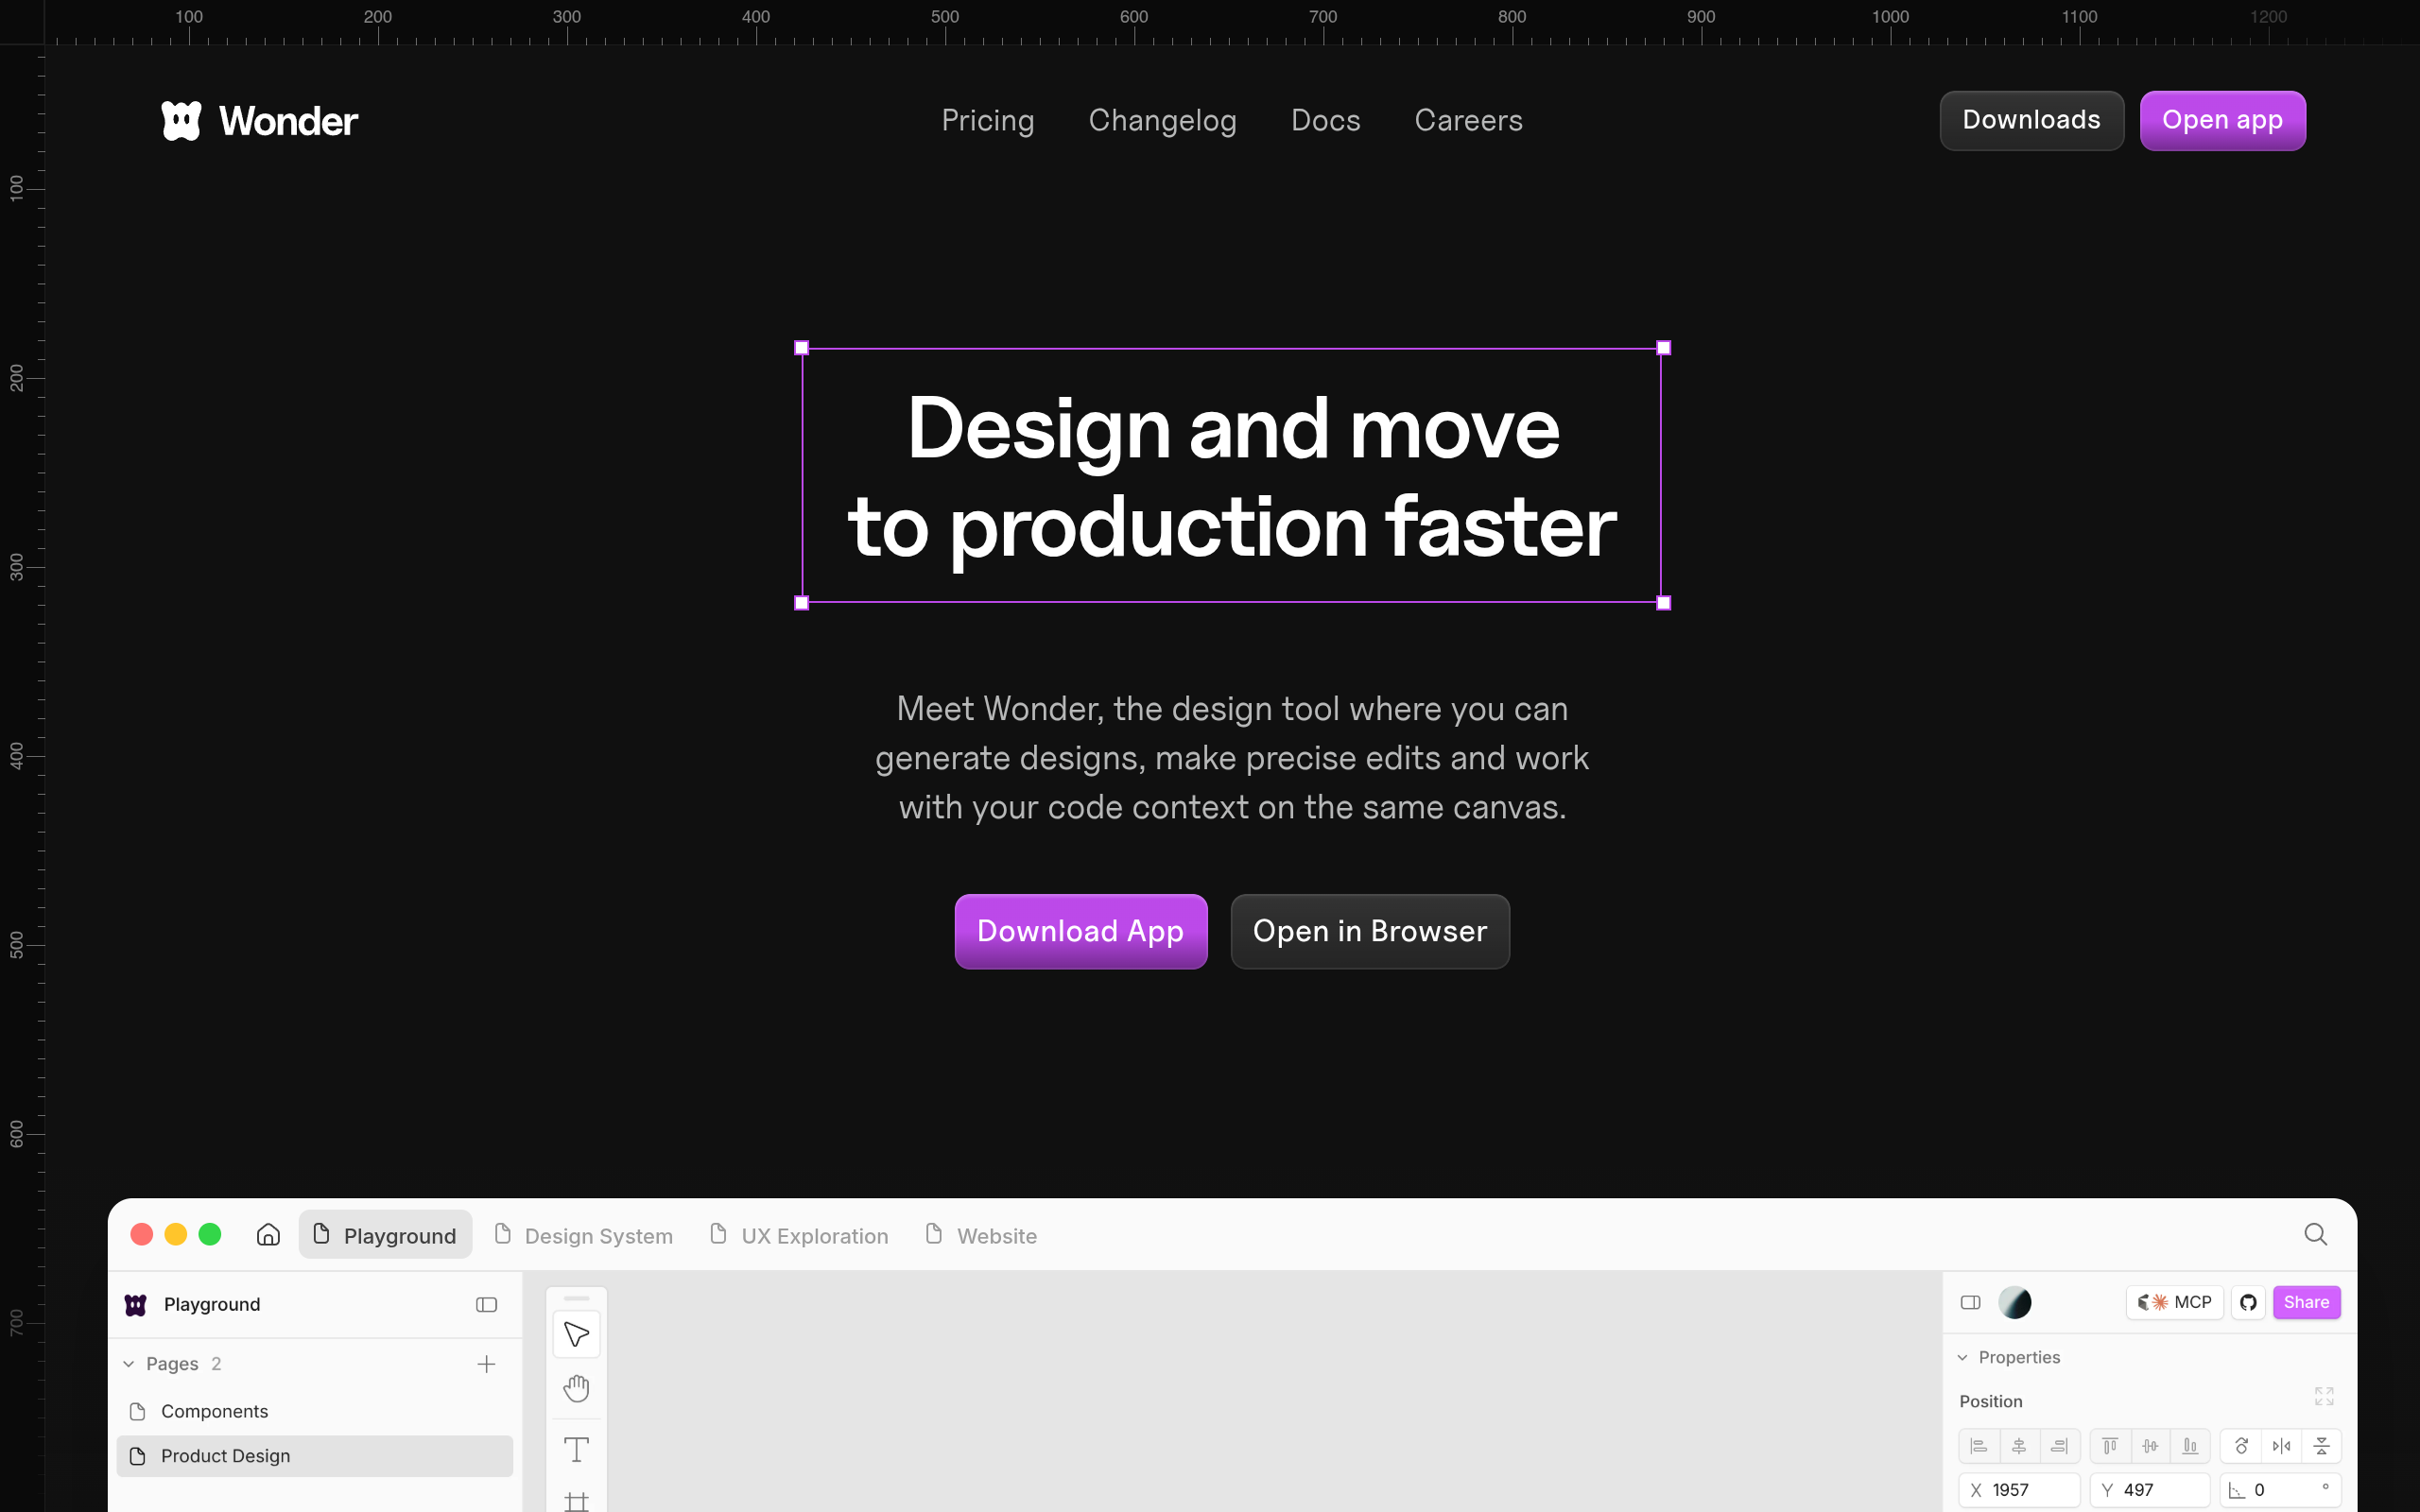Switch to the UX Exploration tab
This screenshot has height=1512, width=2420.
click(799, 1235)
